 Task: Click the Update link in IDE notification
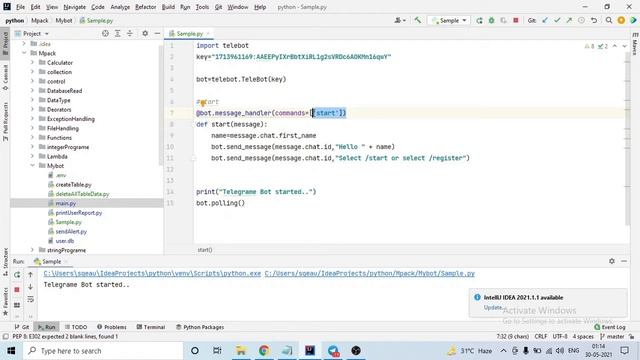click(493, 307)
